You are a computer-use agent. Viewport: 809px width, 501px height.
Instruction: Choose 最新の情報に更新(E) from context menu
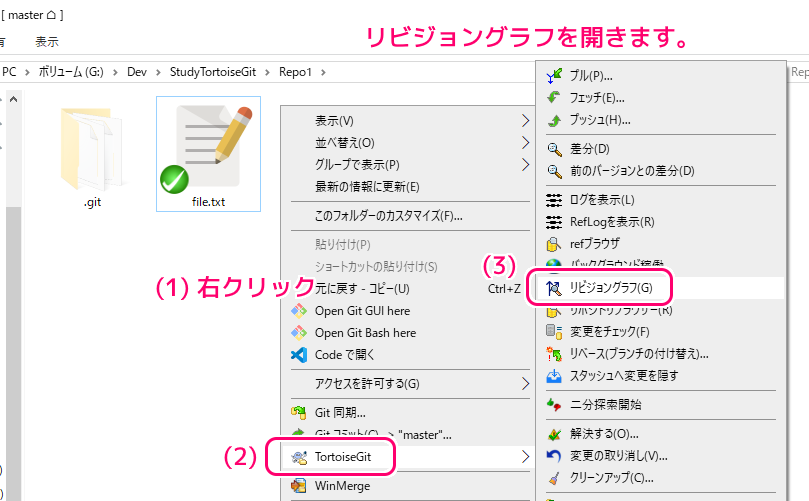[367, 187]
